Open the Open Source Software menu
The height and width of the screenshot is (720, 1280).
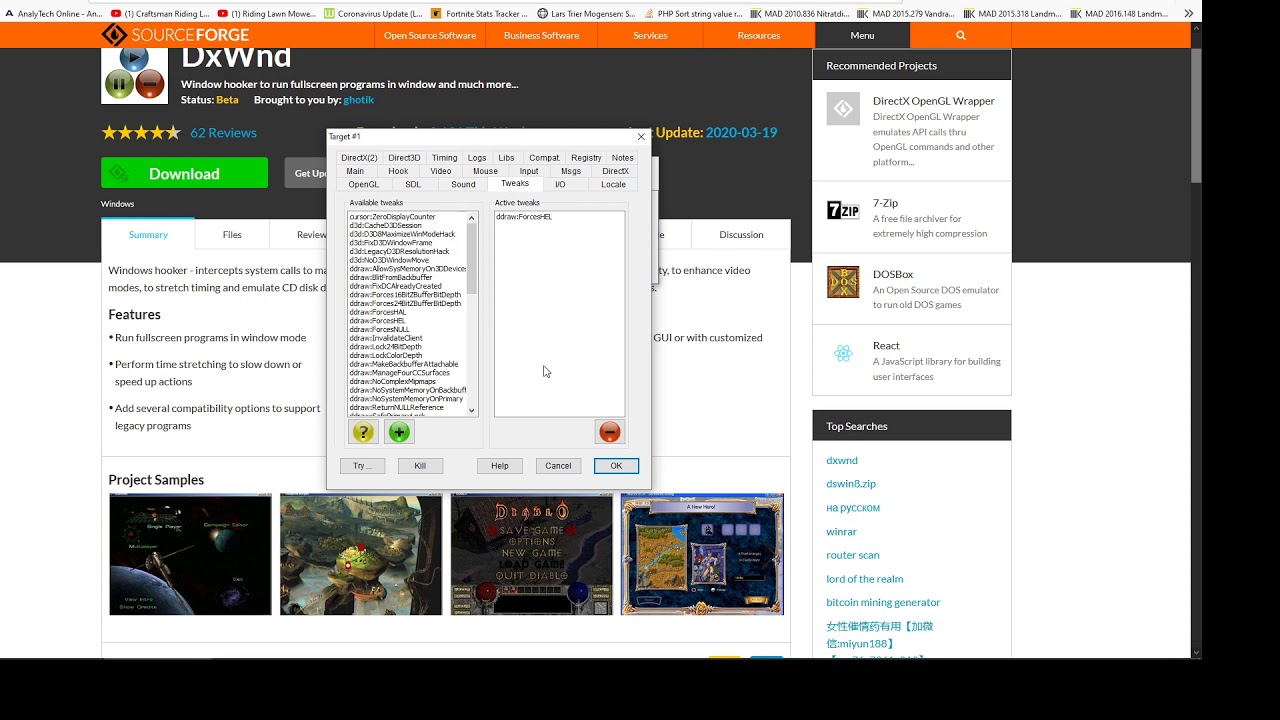pos(430,35)
